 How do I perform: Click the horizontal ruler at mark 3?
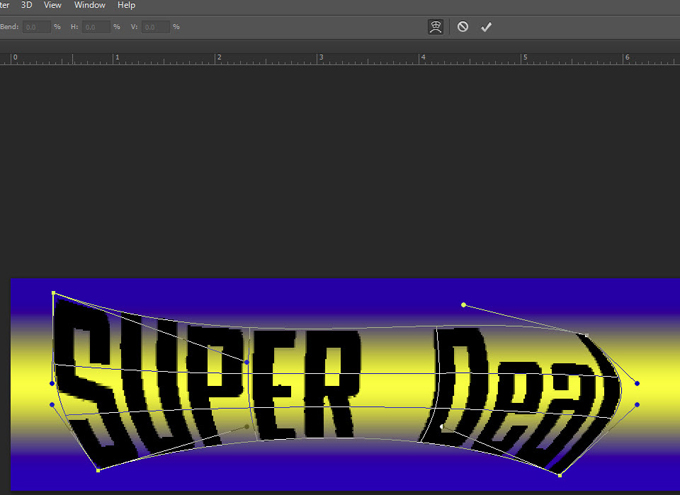click(x=320, y=59)
